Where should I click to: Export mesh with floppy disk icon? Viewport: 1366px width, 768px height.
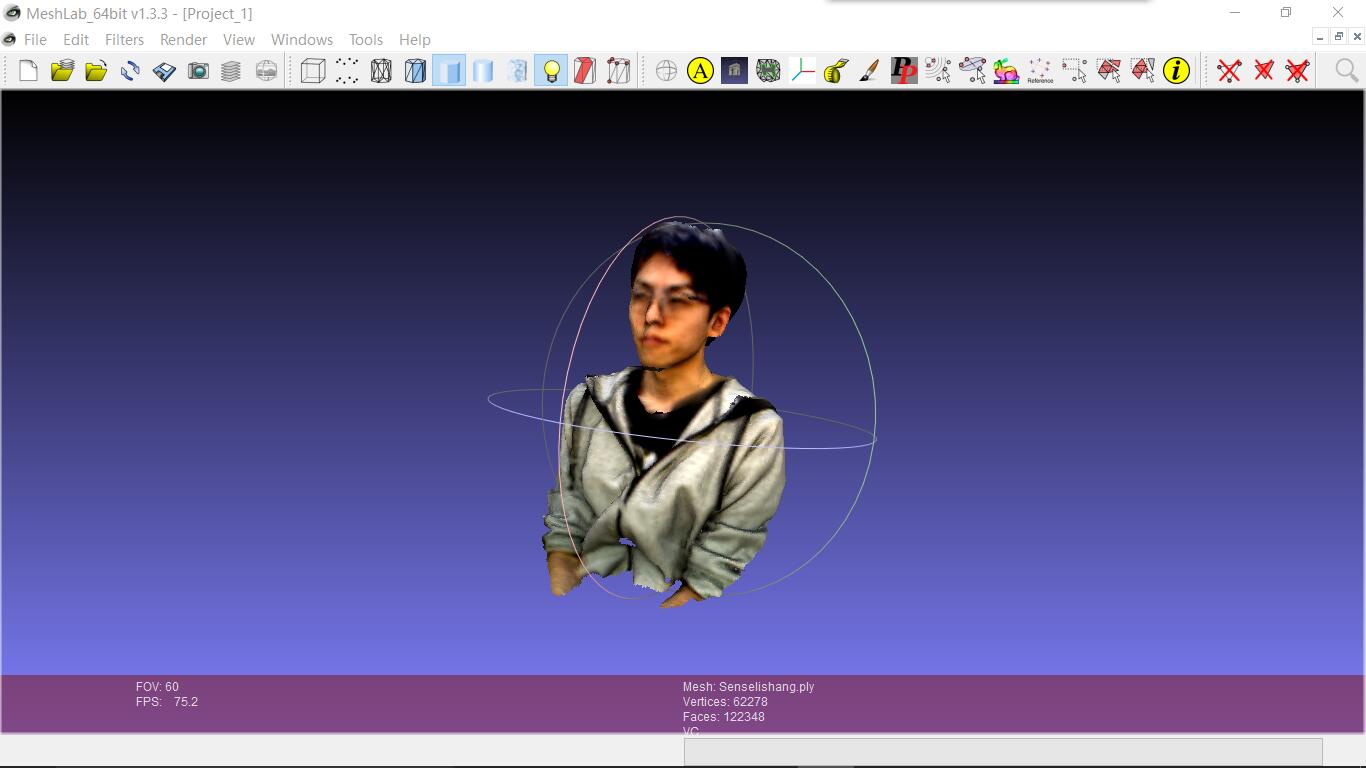click(x=164, y=70)
